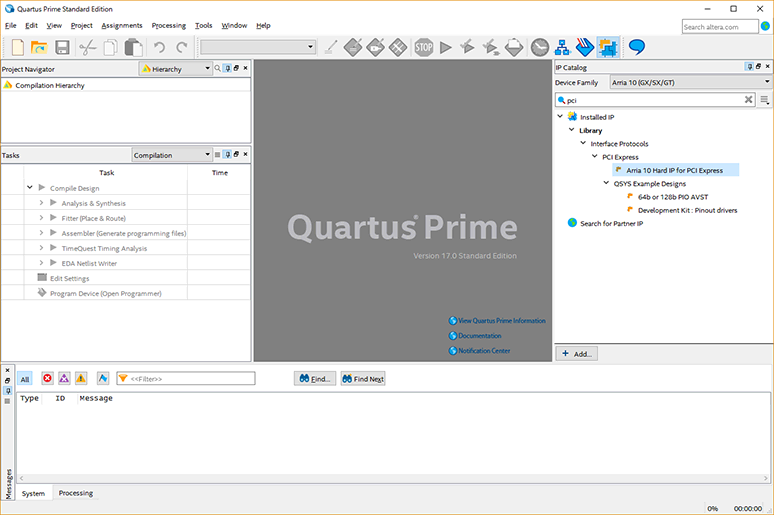Open the Tools menu
The height and width of the screenshot is (515, 774).
coord(203,26)
